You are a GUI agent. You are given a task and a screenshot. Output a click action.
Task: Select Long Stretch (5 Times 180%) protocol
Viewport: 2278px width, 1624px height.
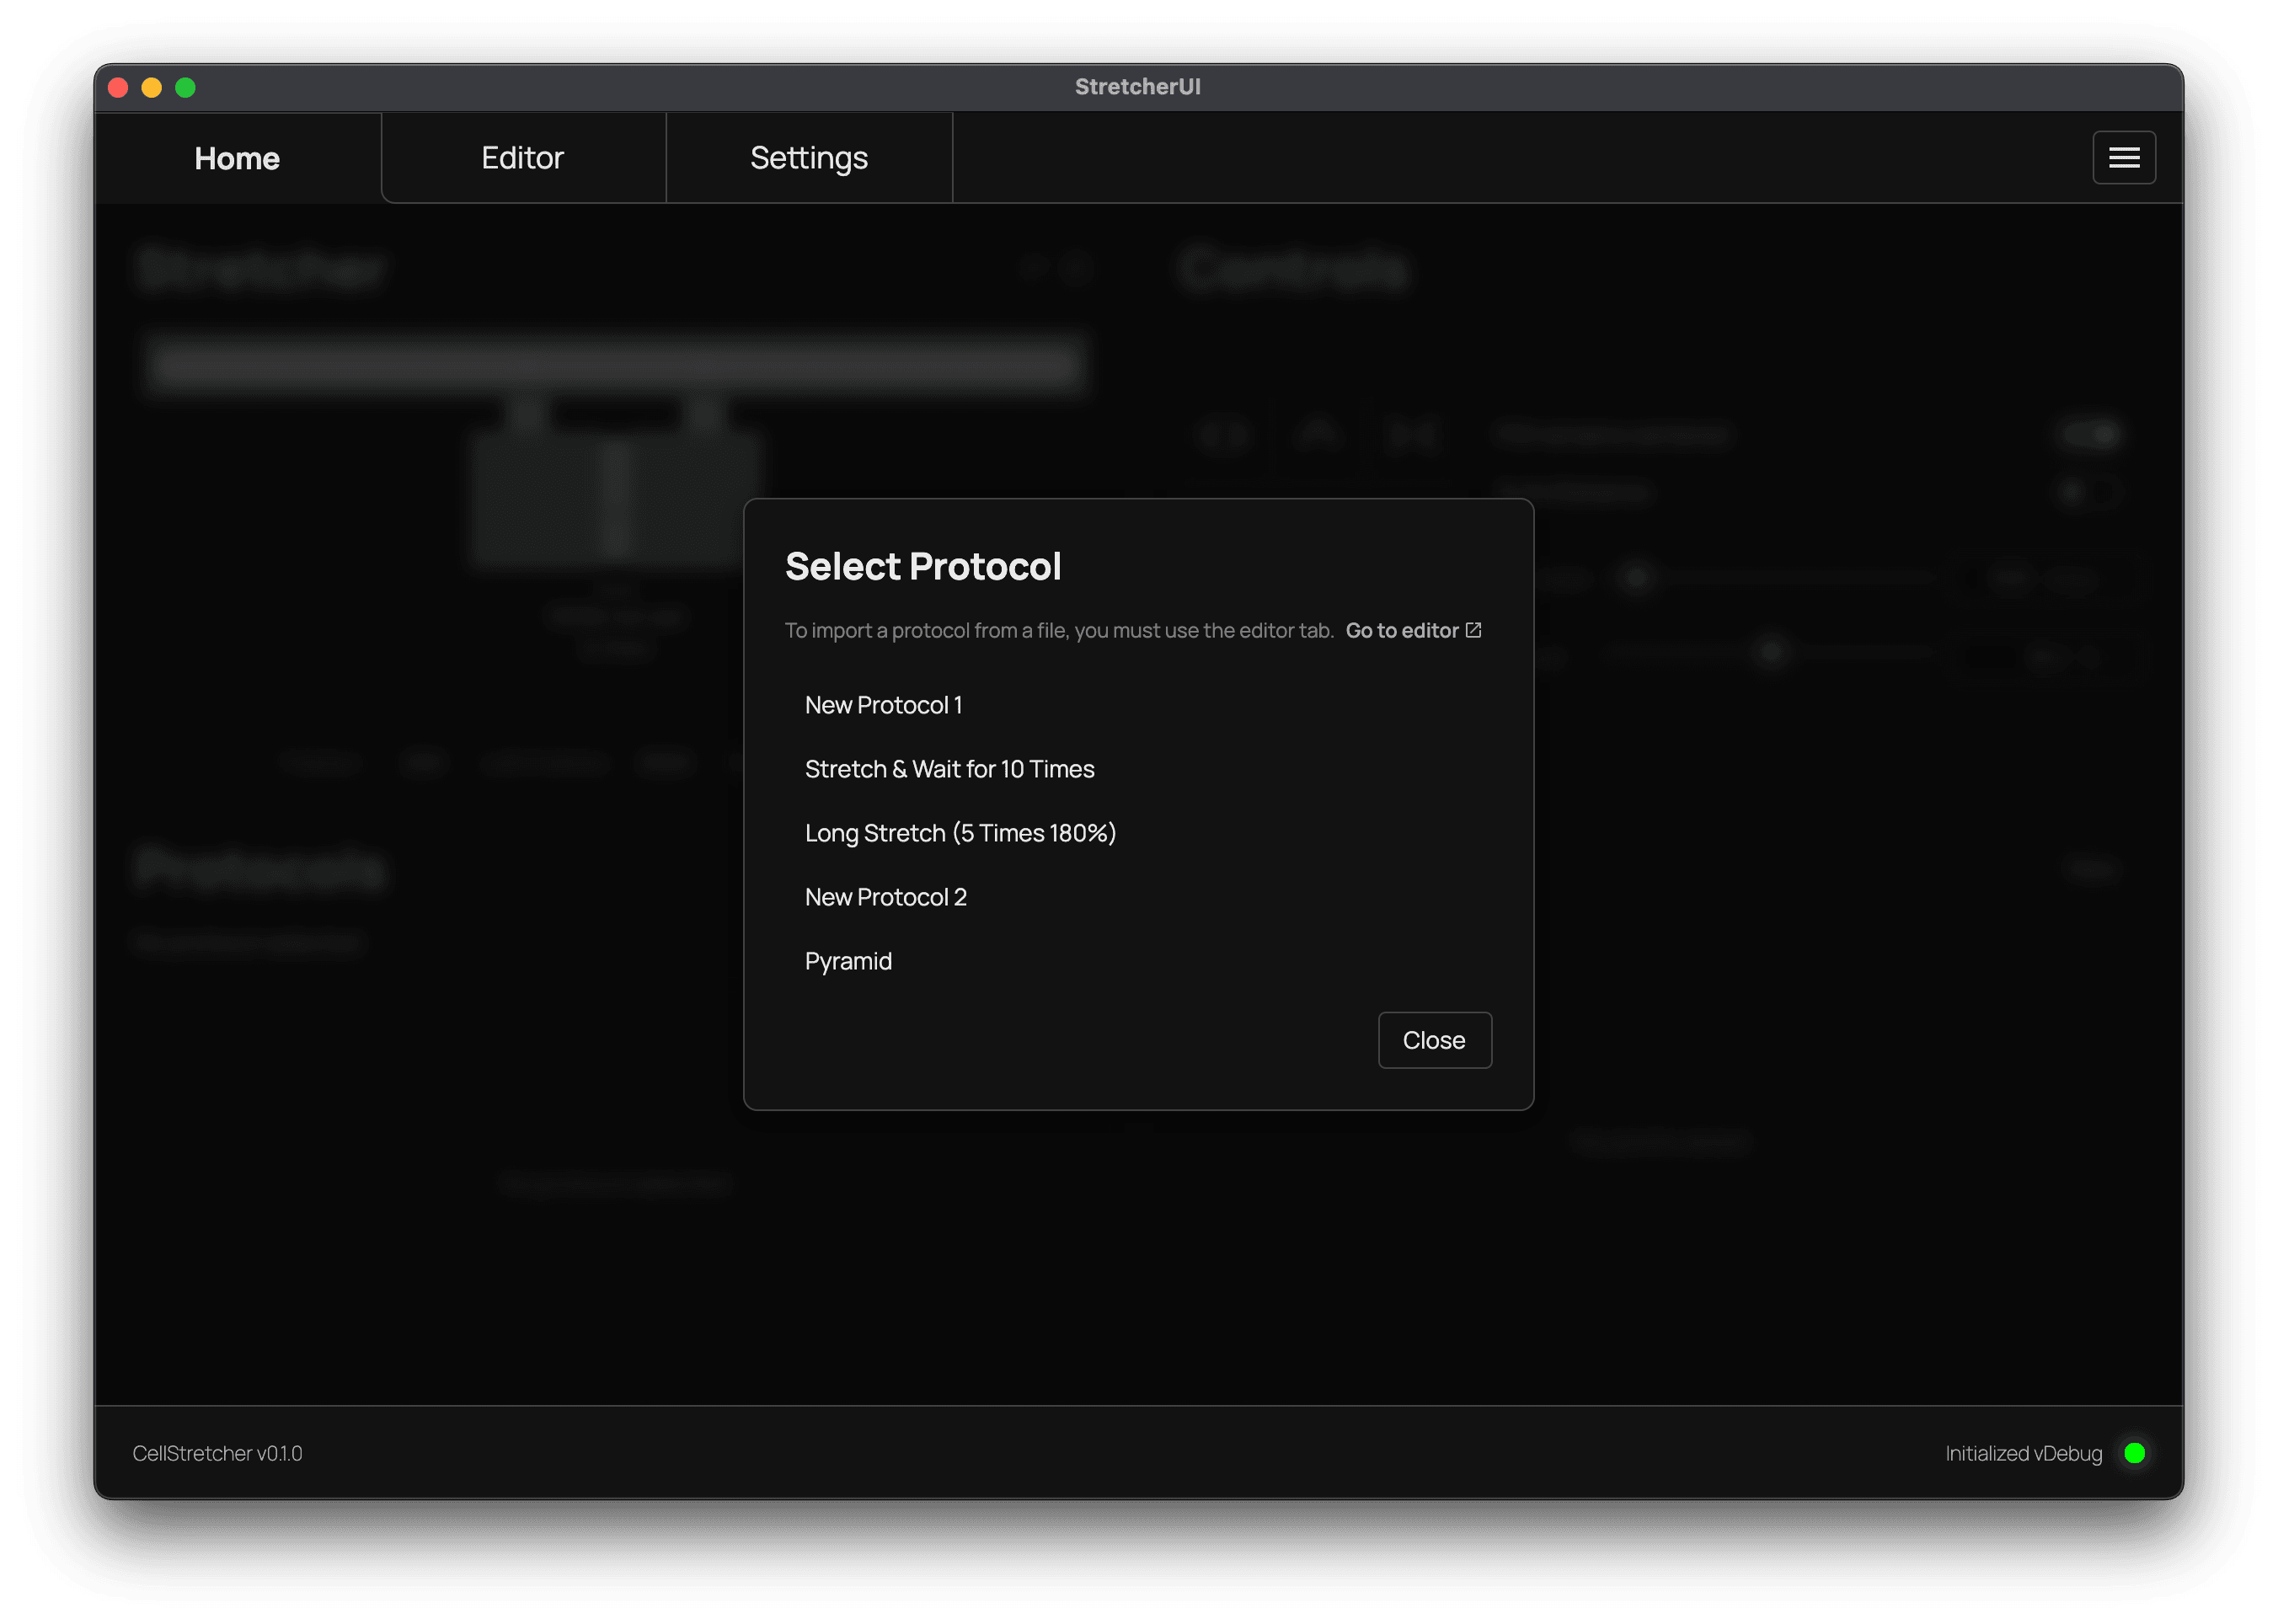click(1138, 833)
